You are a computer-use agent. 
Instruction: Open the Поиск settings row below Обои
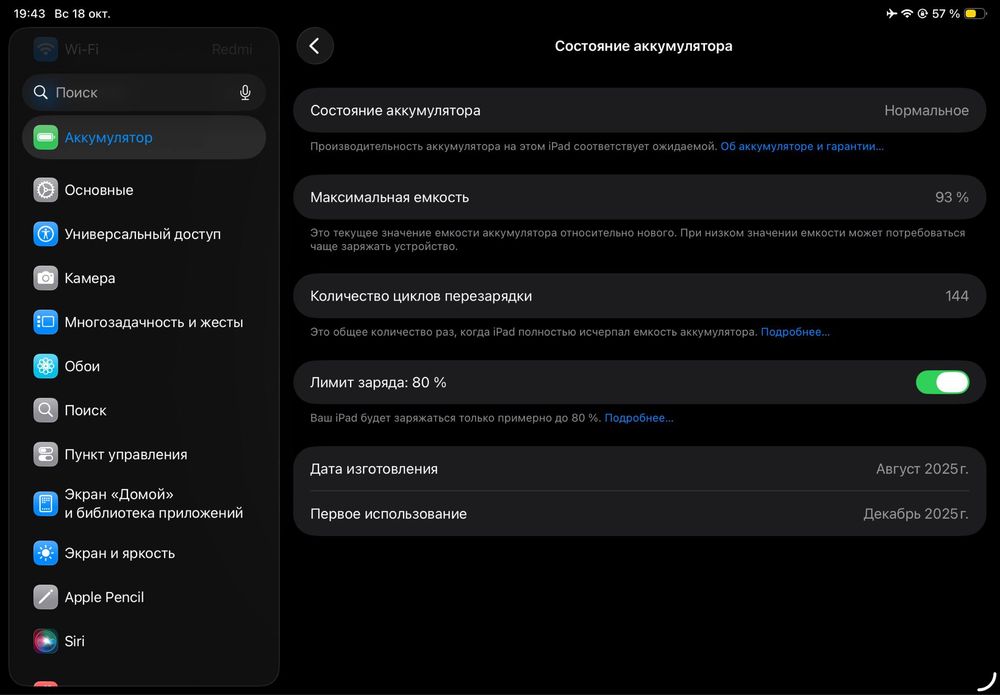pos(144,410)
